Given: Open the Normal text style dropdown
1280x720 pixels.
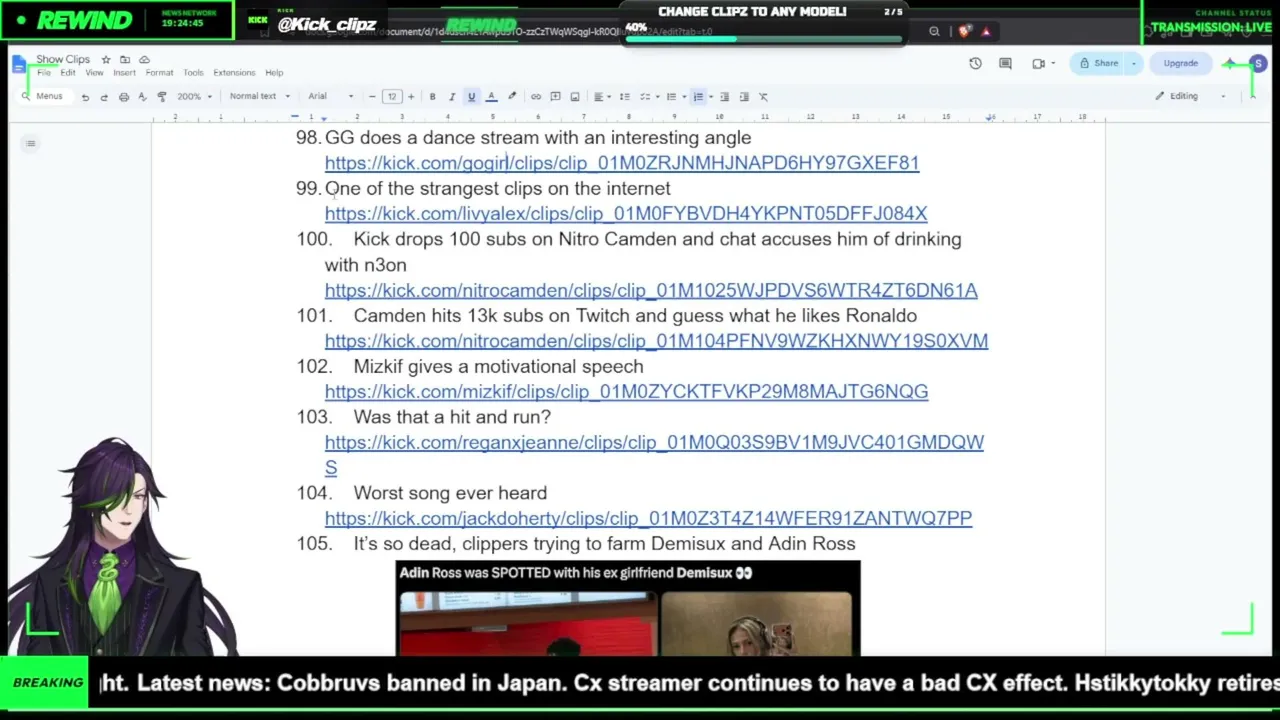Looking at the screenshot, I should click(x=259, y=97).
